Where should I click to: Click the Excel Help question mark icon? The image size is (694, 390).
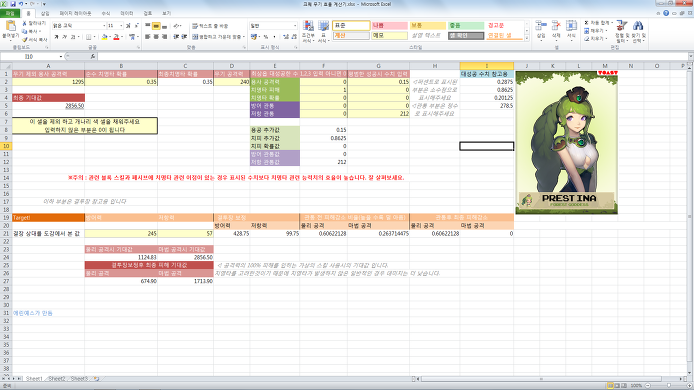(666, 13)
